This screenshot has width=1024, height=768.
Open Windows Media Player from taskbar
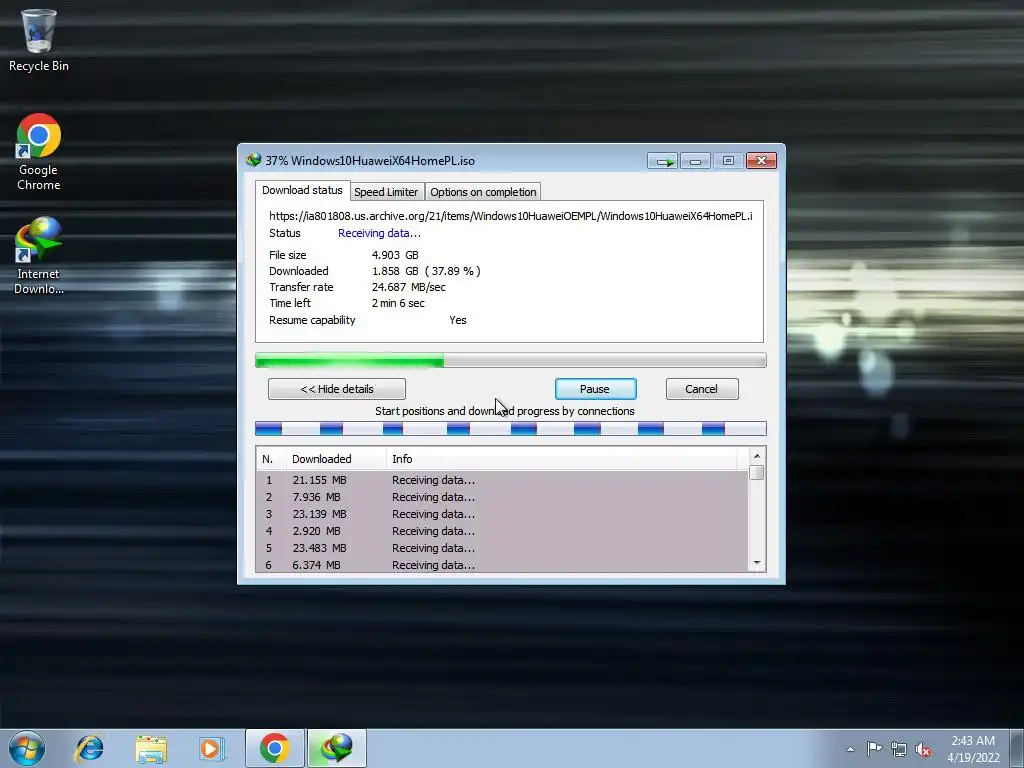click(211, 748)
